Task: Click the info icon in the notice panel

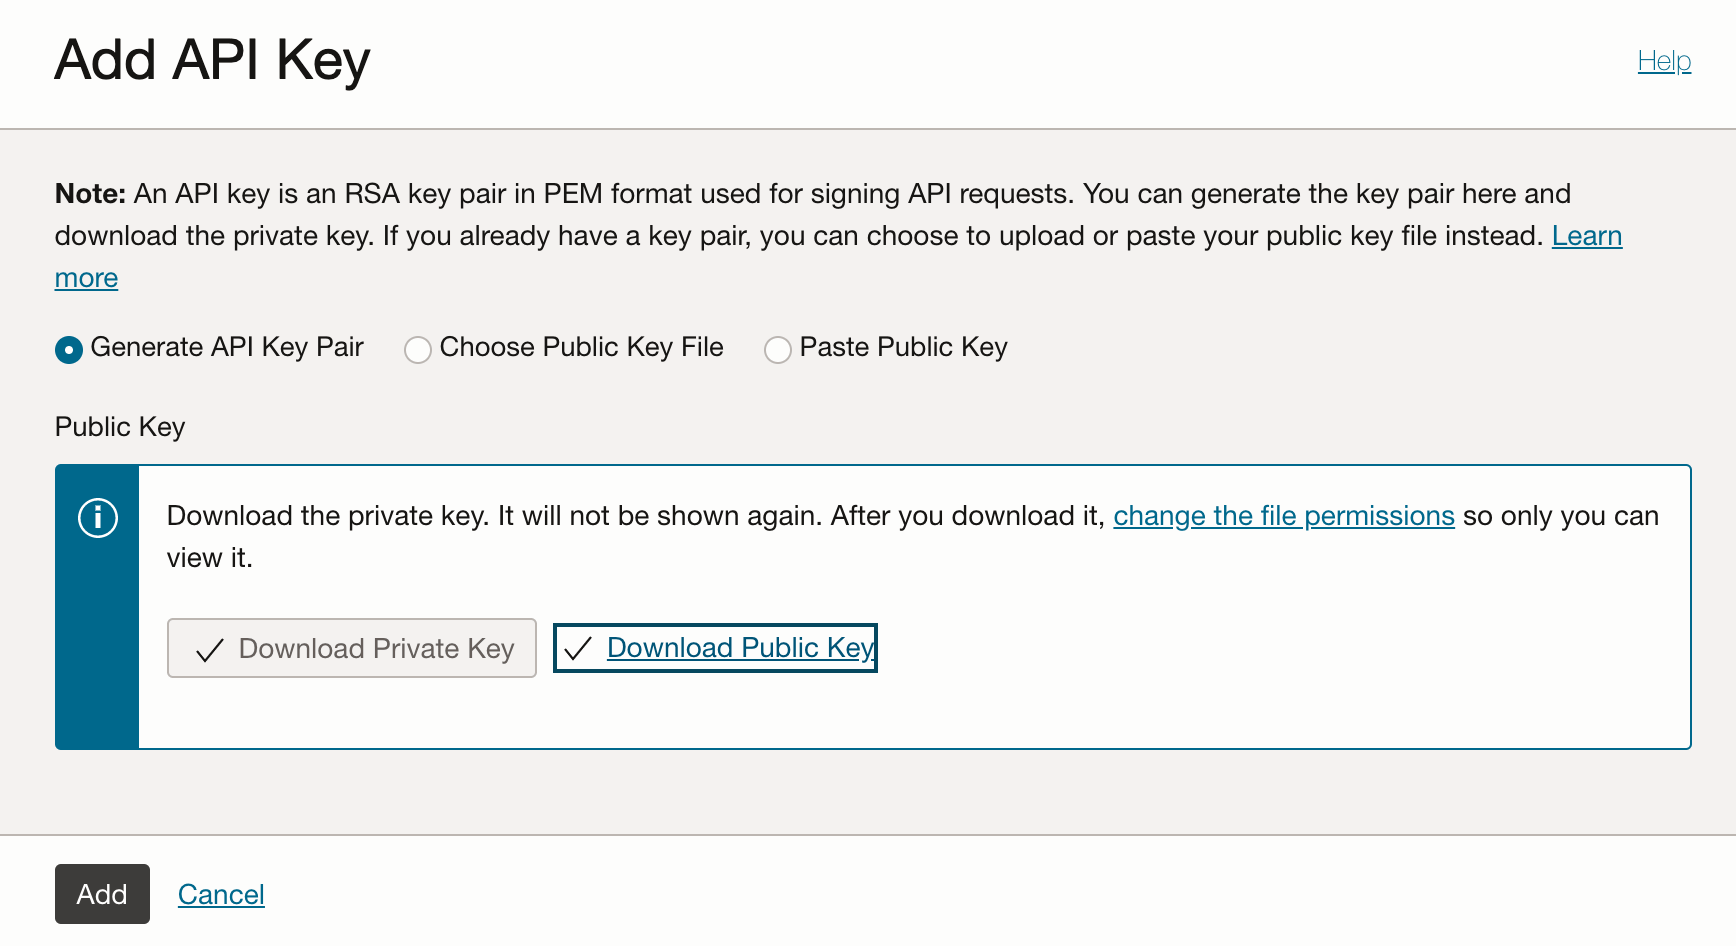Action: (x=96, y=518)
